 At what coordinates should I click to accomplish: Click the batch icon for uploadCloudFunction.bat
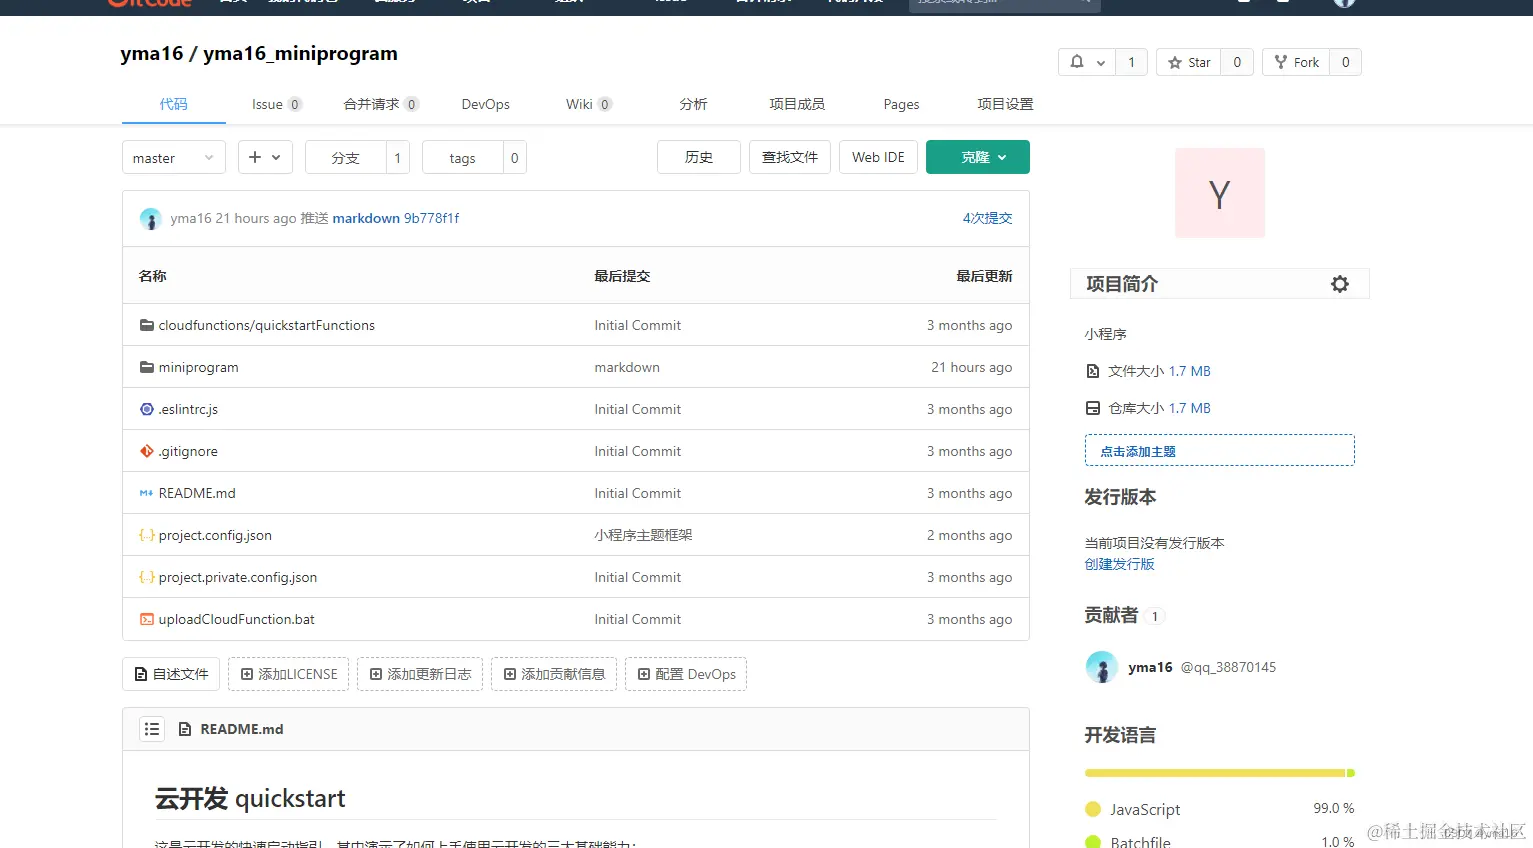pyautogui.click(x=145, y=619)
